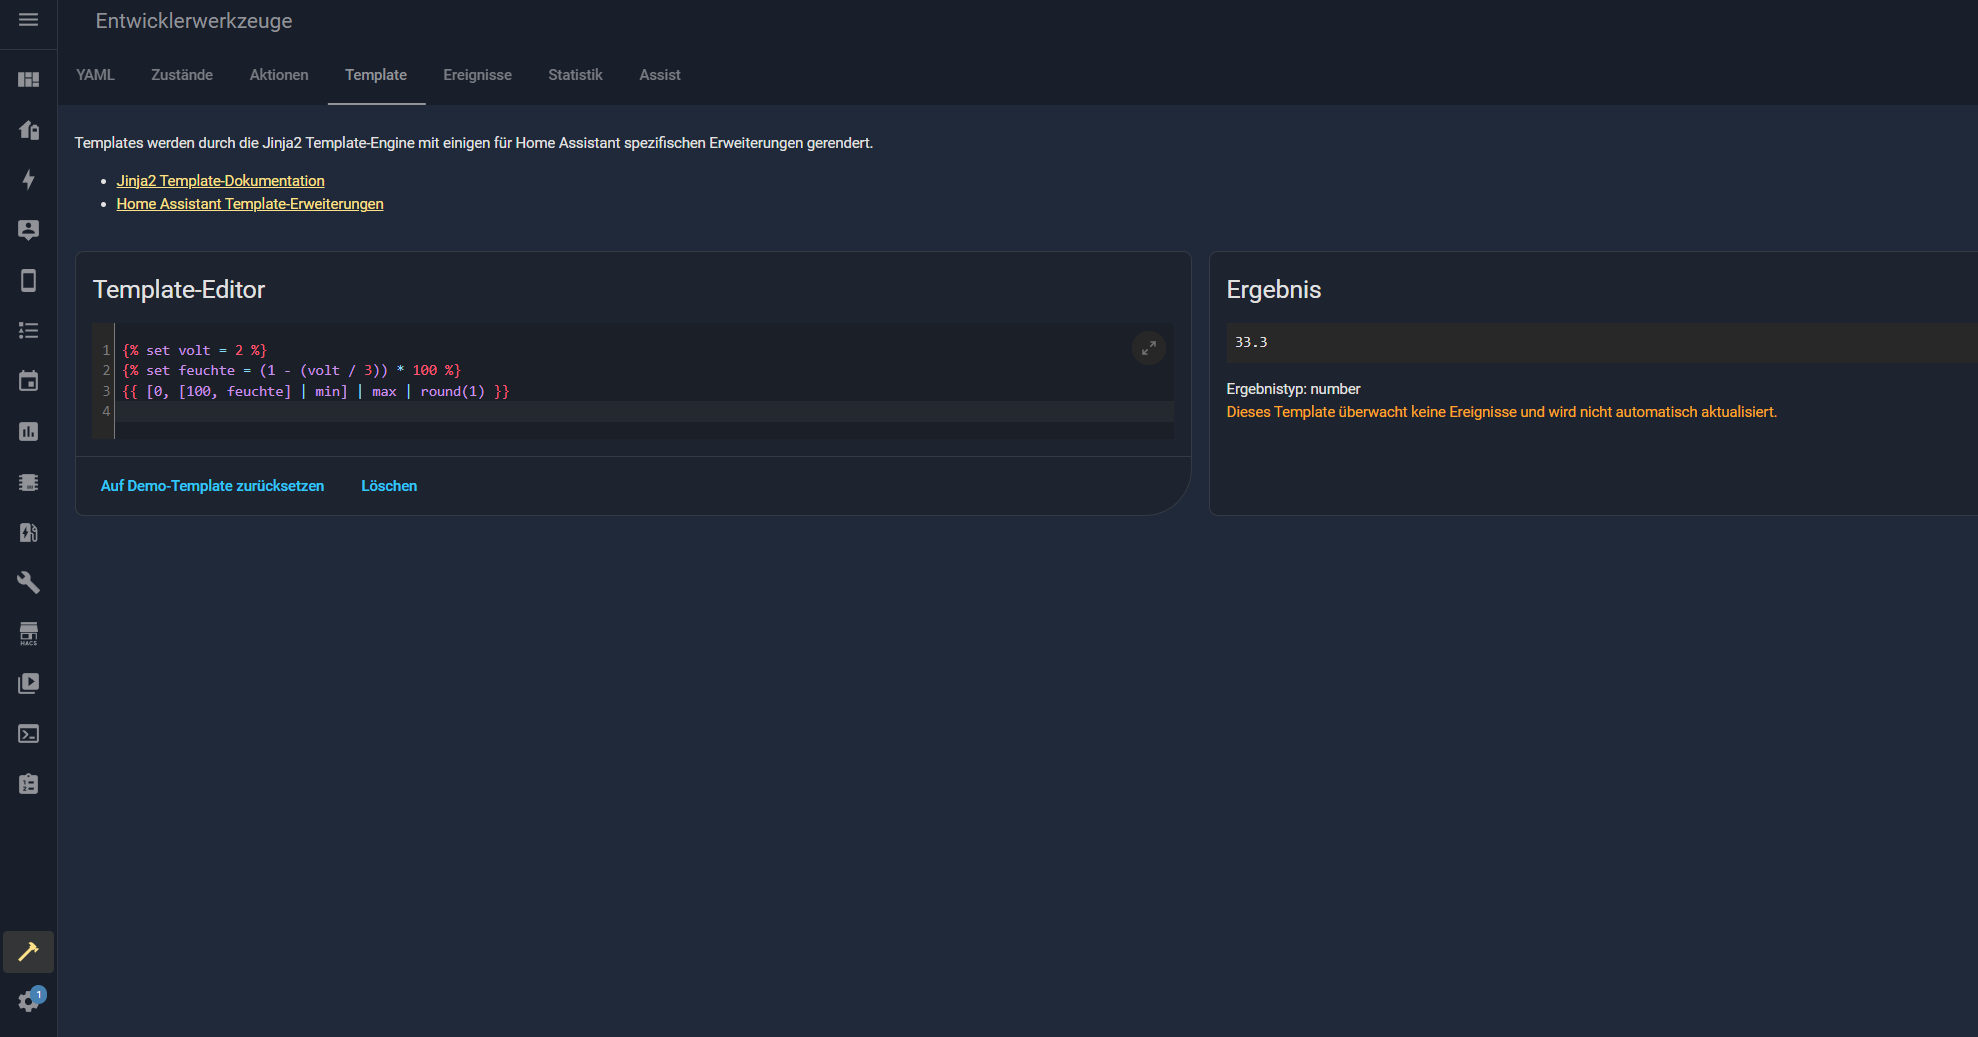Screen dimensions: 1978x1037
Task: Click the lightning bolt sidebar icon
Action: pyautogui.click(x=28, y=180)
